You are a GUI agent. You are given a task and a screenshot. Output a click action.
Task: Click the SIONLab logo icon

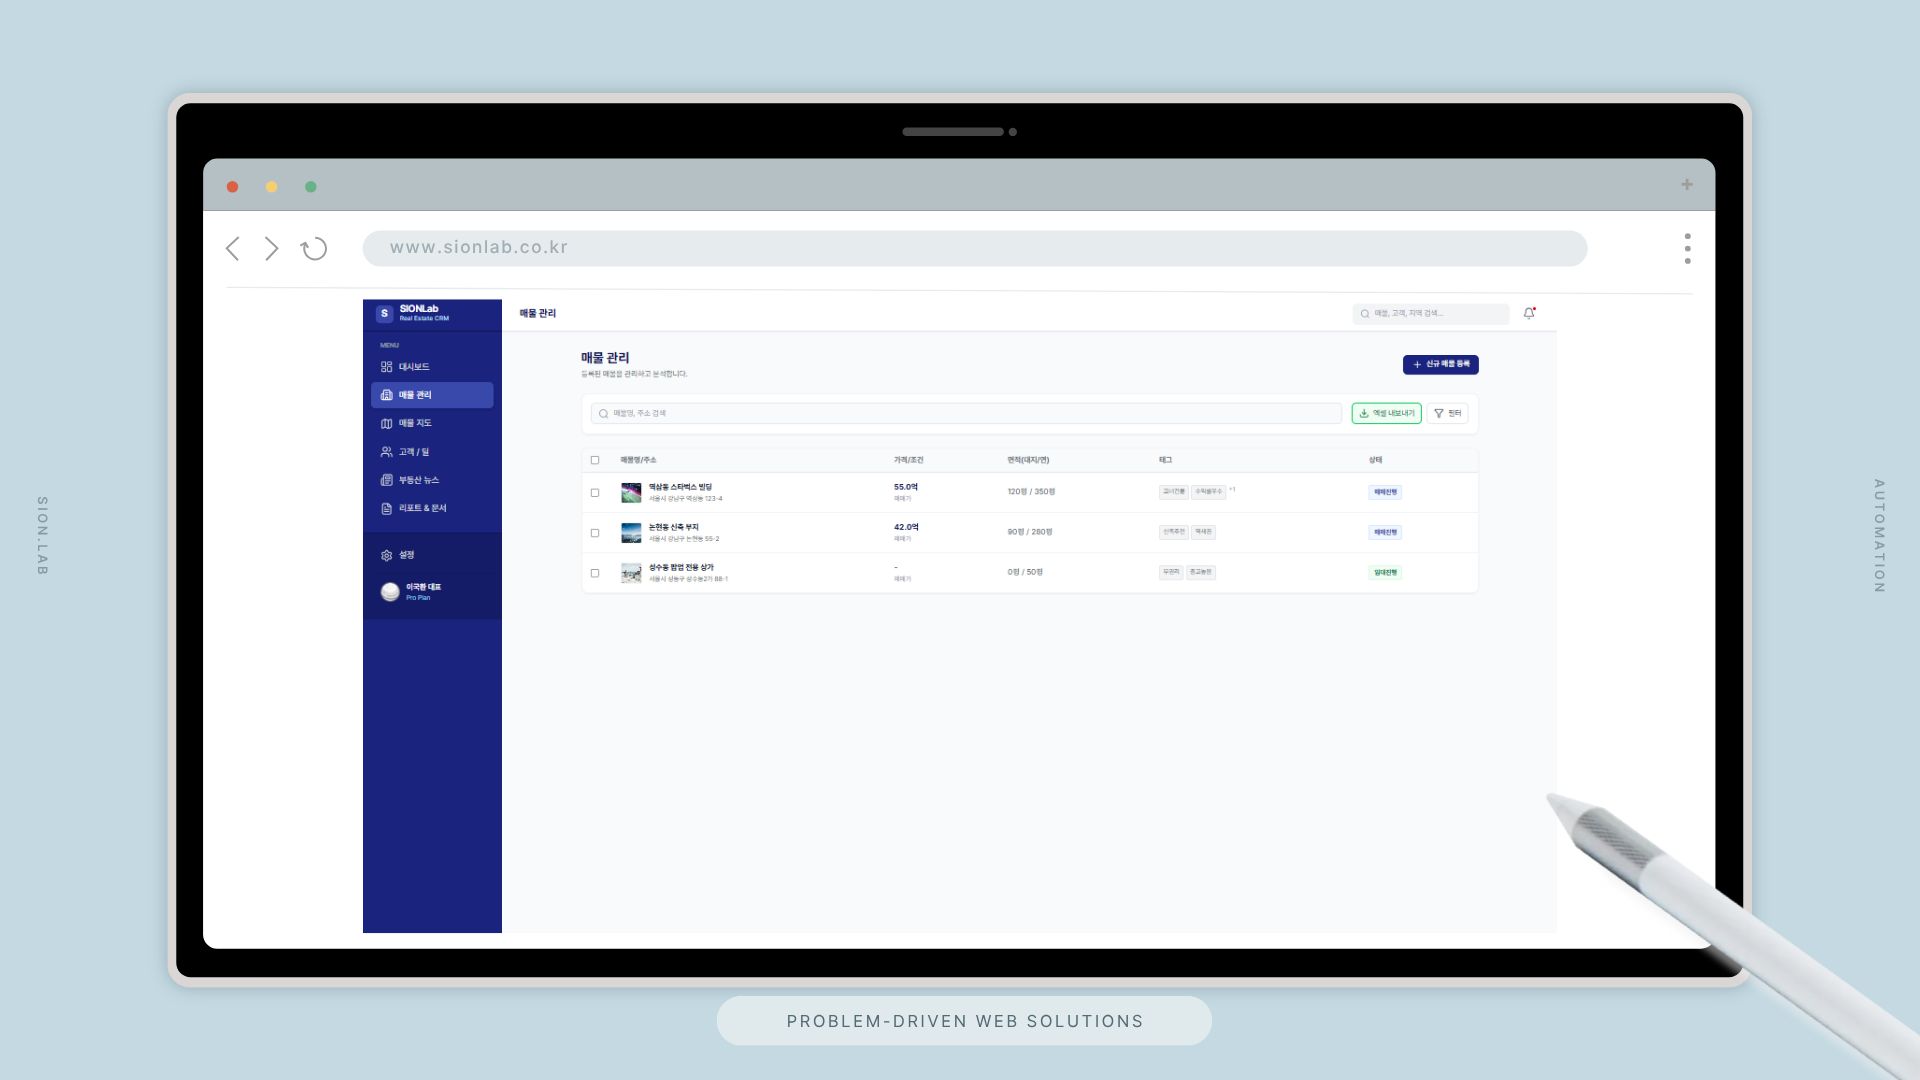point(384,313)
